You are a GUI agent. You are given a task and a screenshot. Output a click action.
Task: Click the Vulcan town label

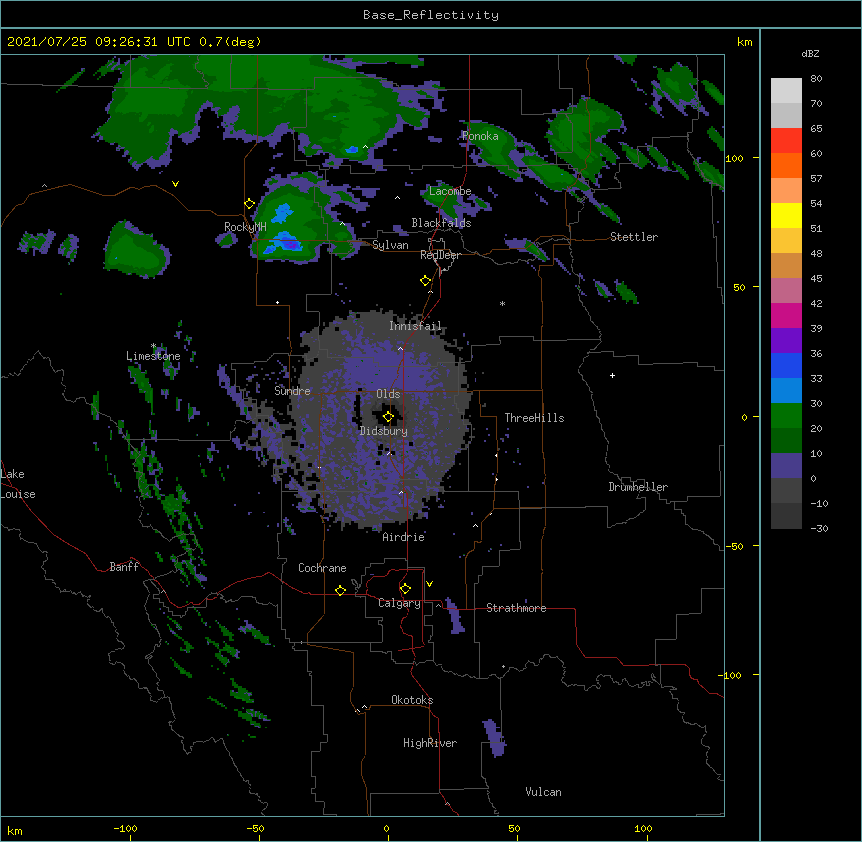543,792
